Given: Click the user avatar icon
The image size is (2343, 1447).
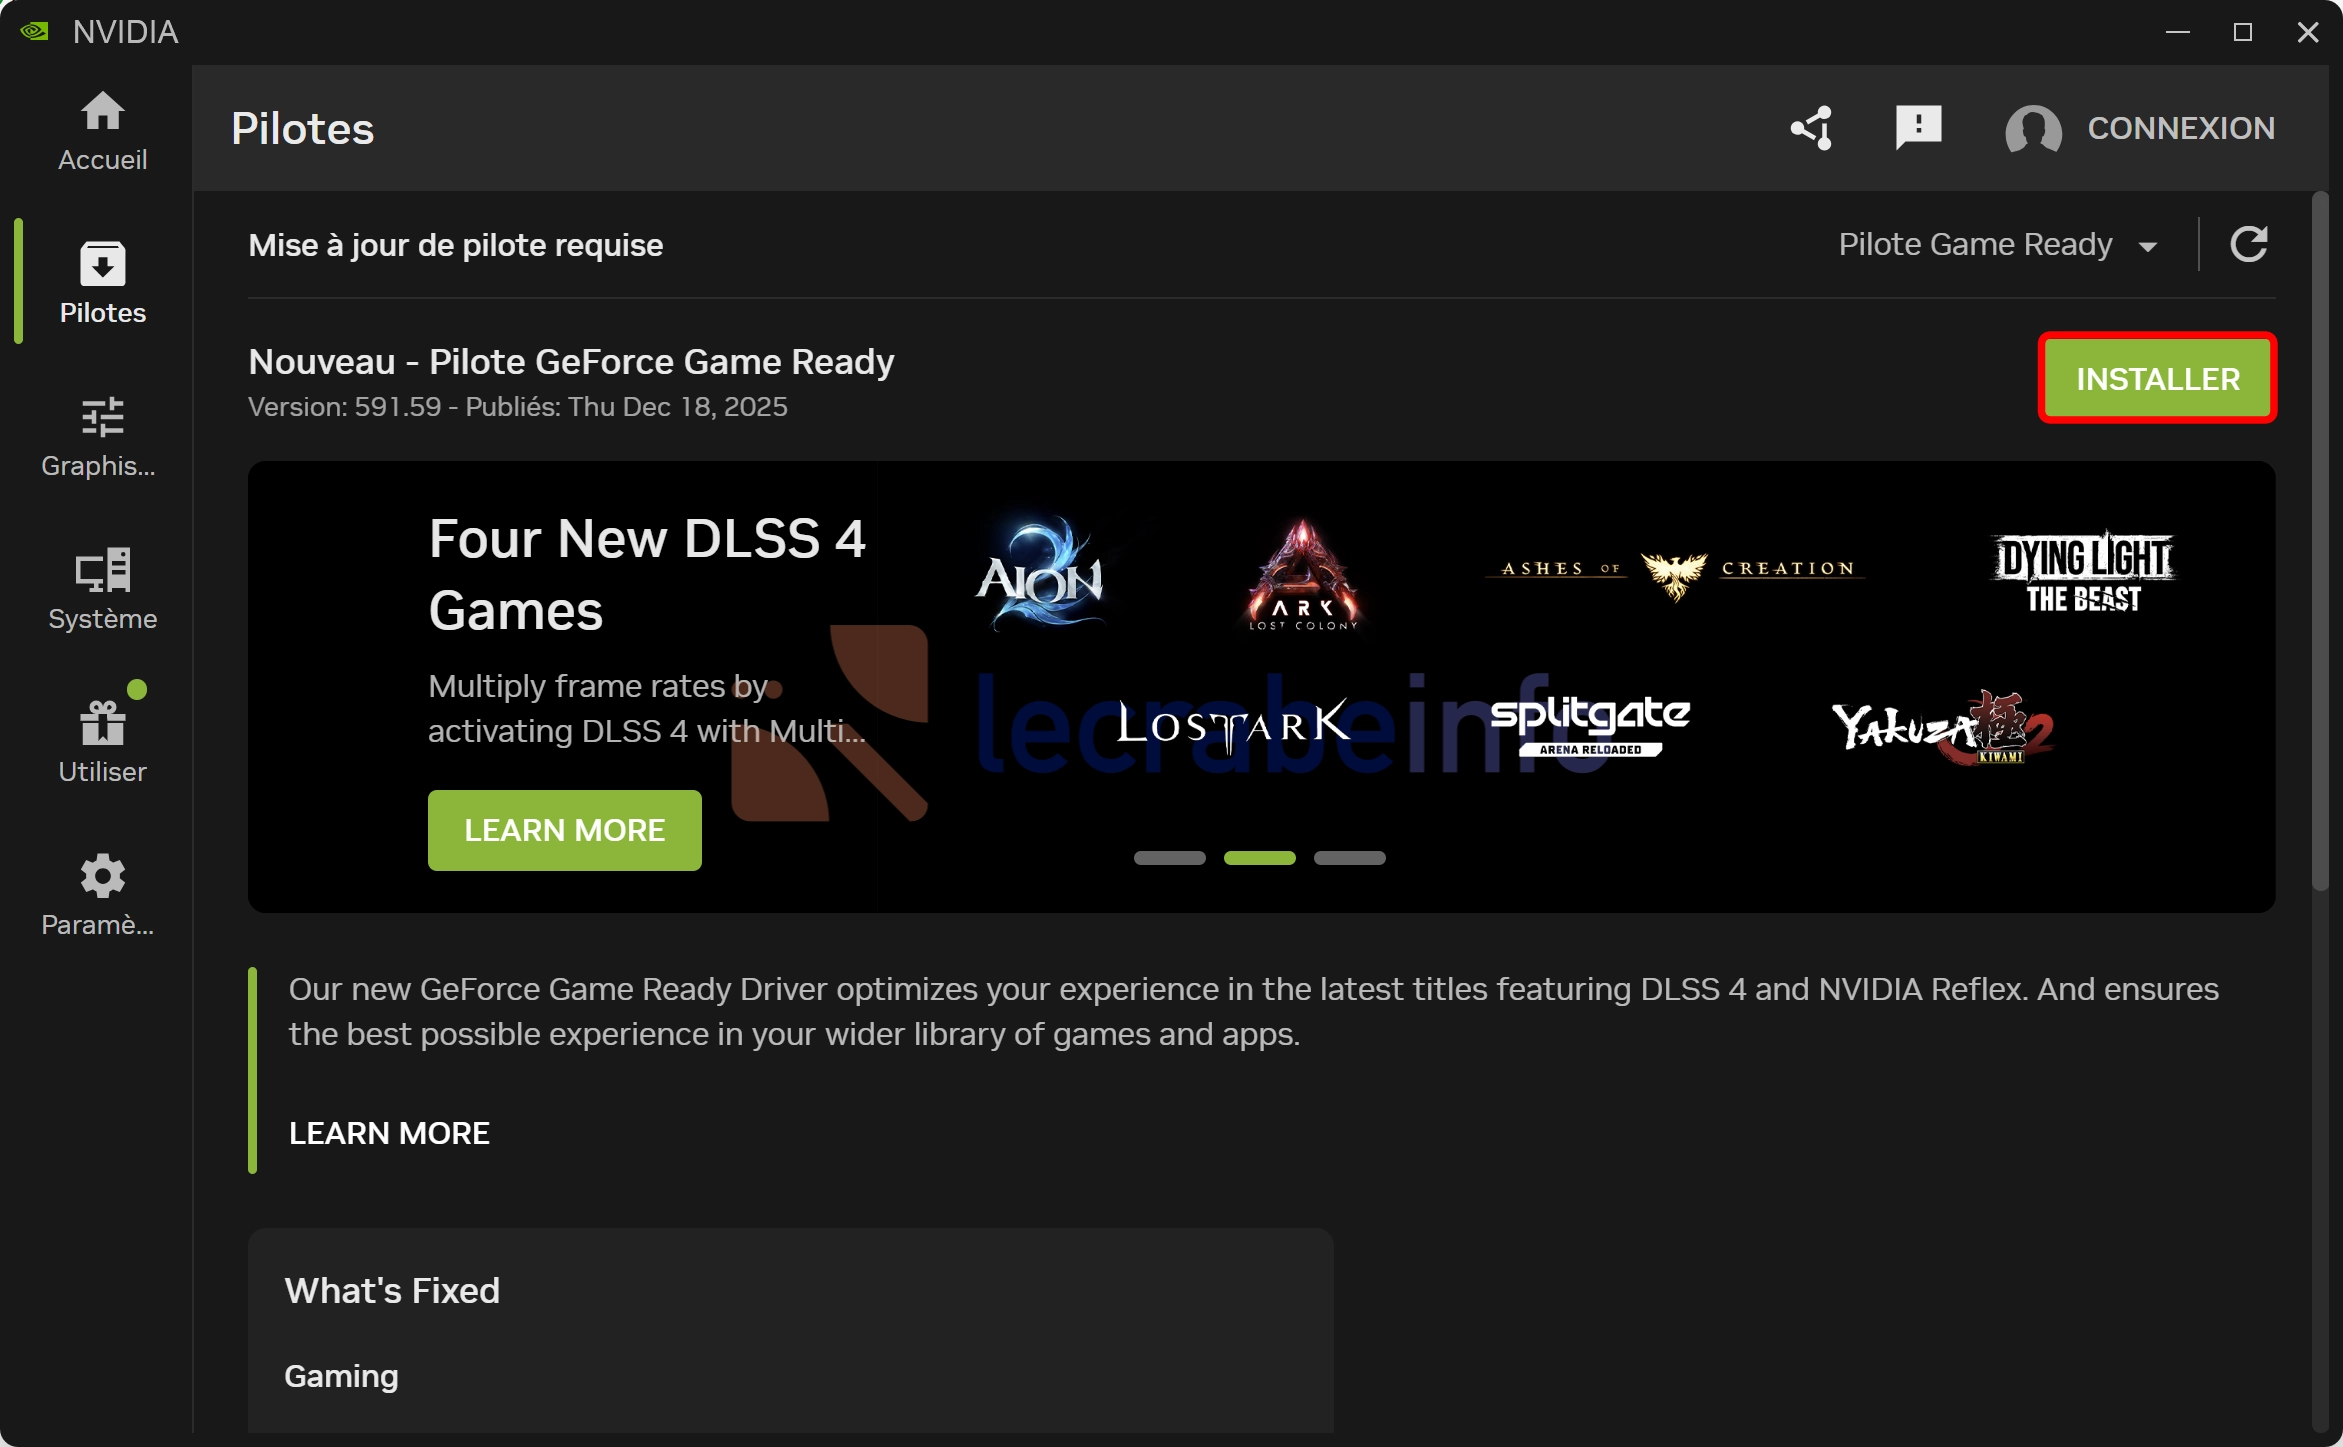Looking at the screenshot, I should click(2033, 129).
